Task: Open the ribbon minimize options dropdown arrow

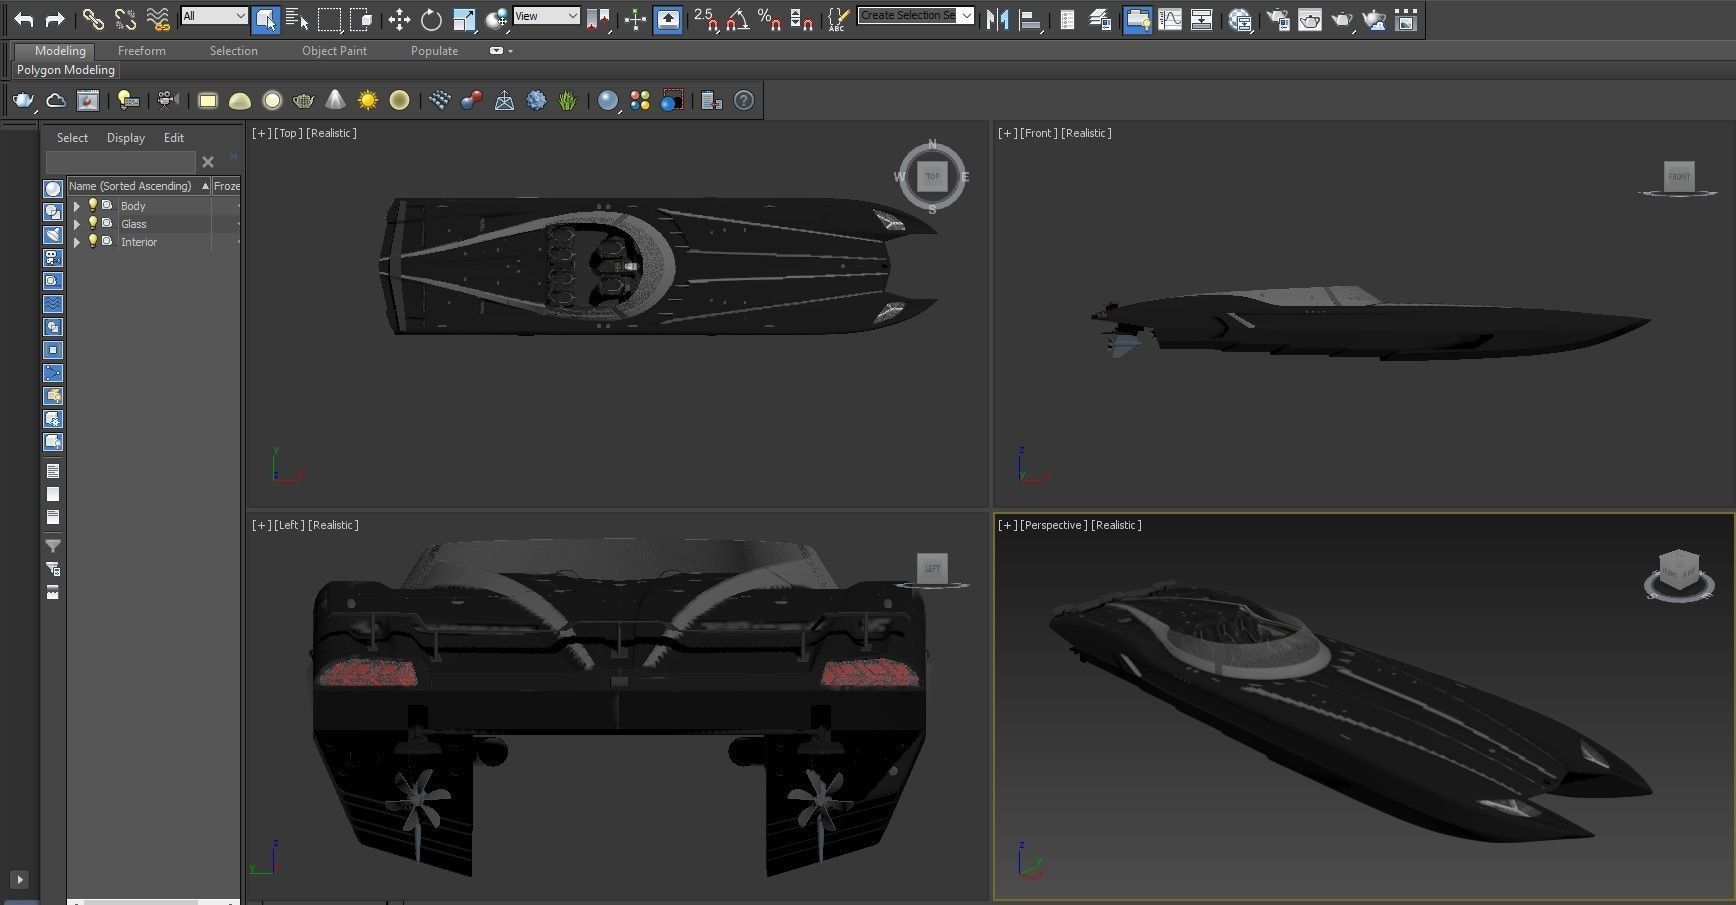Action: click(x=510, y=51)
